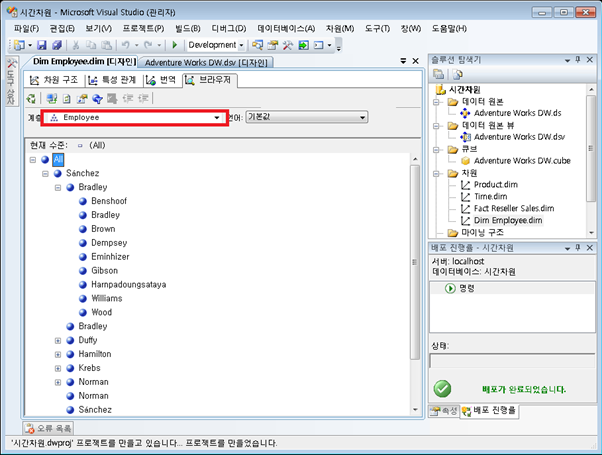Collapse the expanded Bradley node
This screenshot has width=602, height=455.
(58, 187)
